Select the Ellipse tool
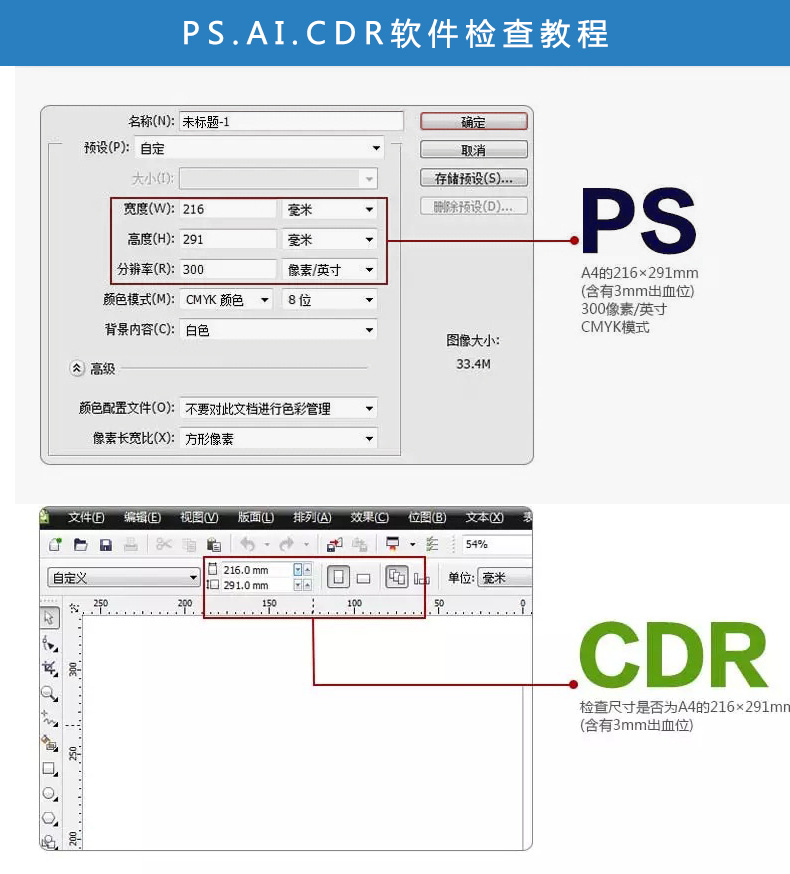Image resolution: width=790 pixels, height=874 pixels. (x=50, y=793)
